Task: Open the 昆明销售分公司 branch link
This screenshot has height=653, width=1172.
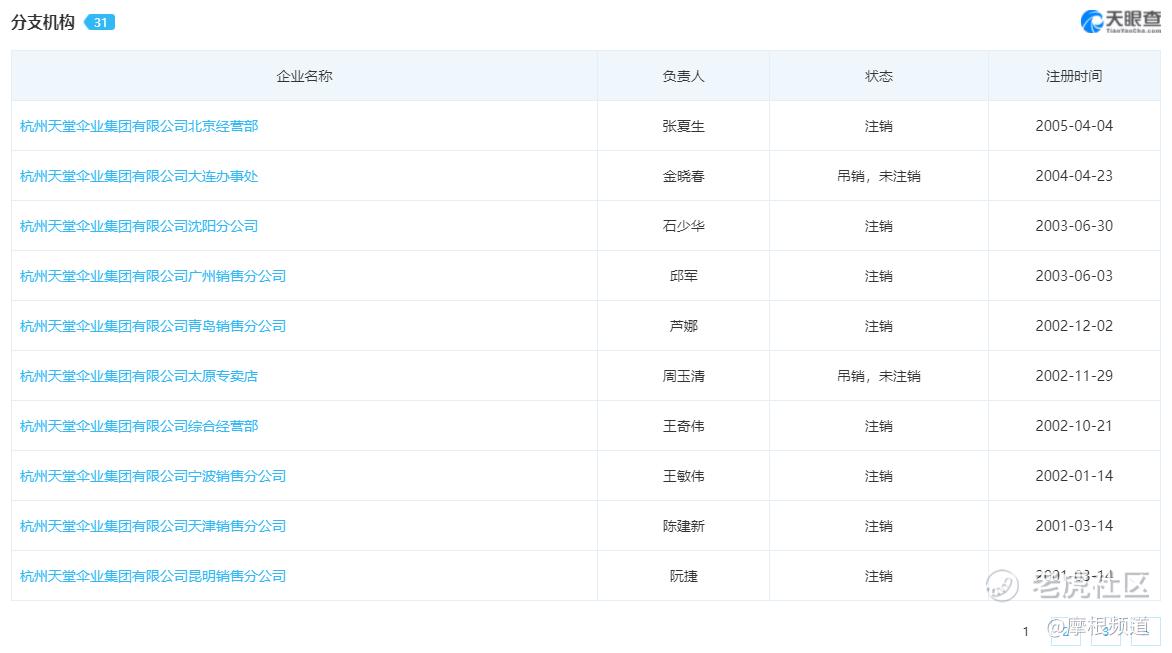Action: [152, 576]
